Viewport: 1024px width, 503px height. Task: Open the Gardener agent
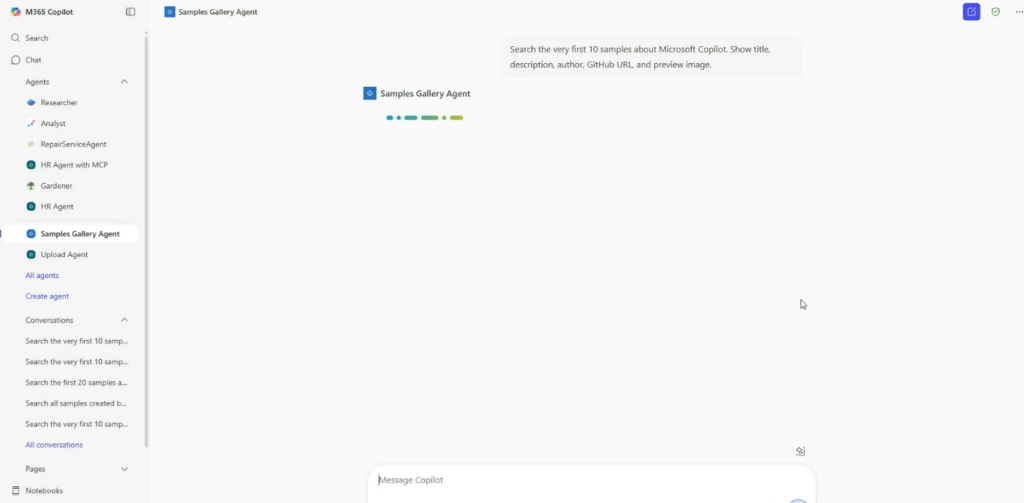pos(56,186)
